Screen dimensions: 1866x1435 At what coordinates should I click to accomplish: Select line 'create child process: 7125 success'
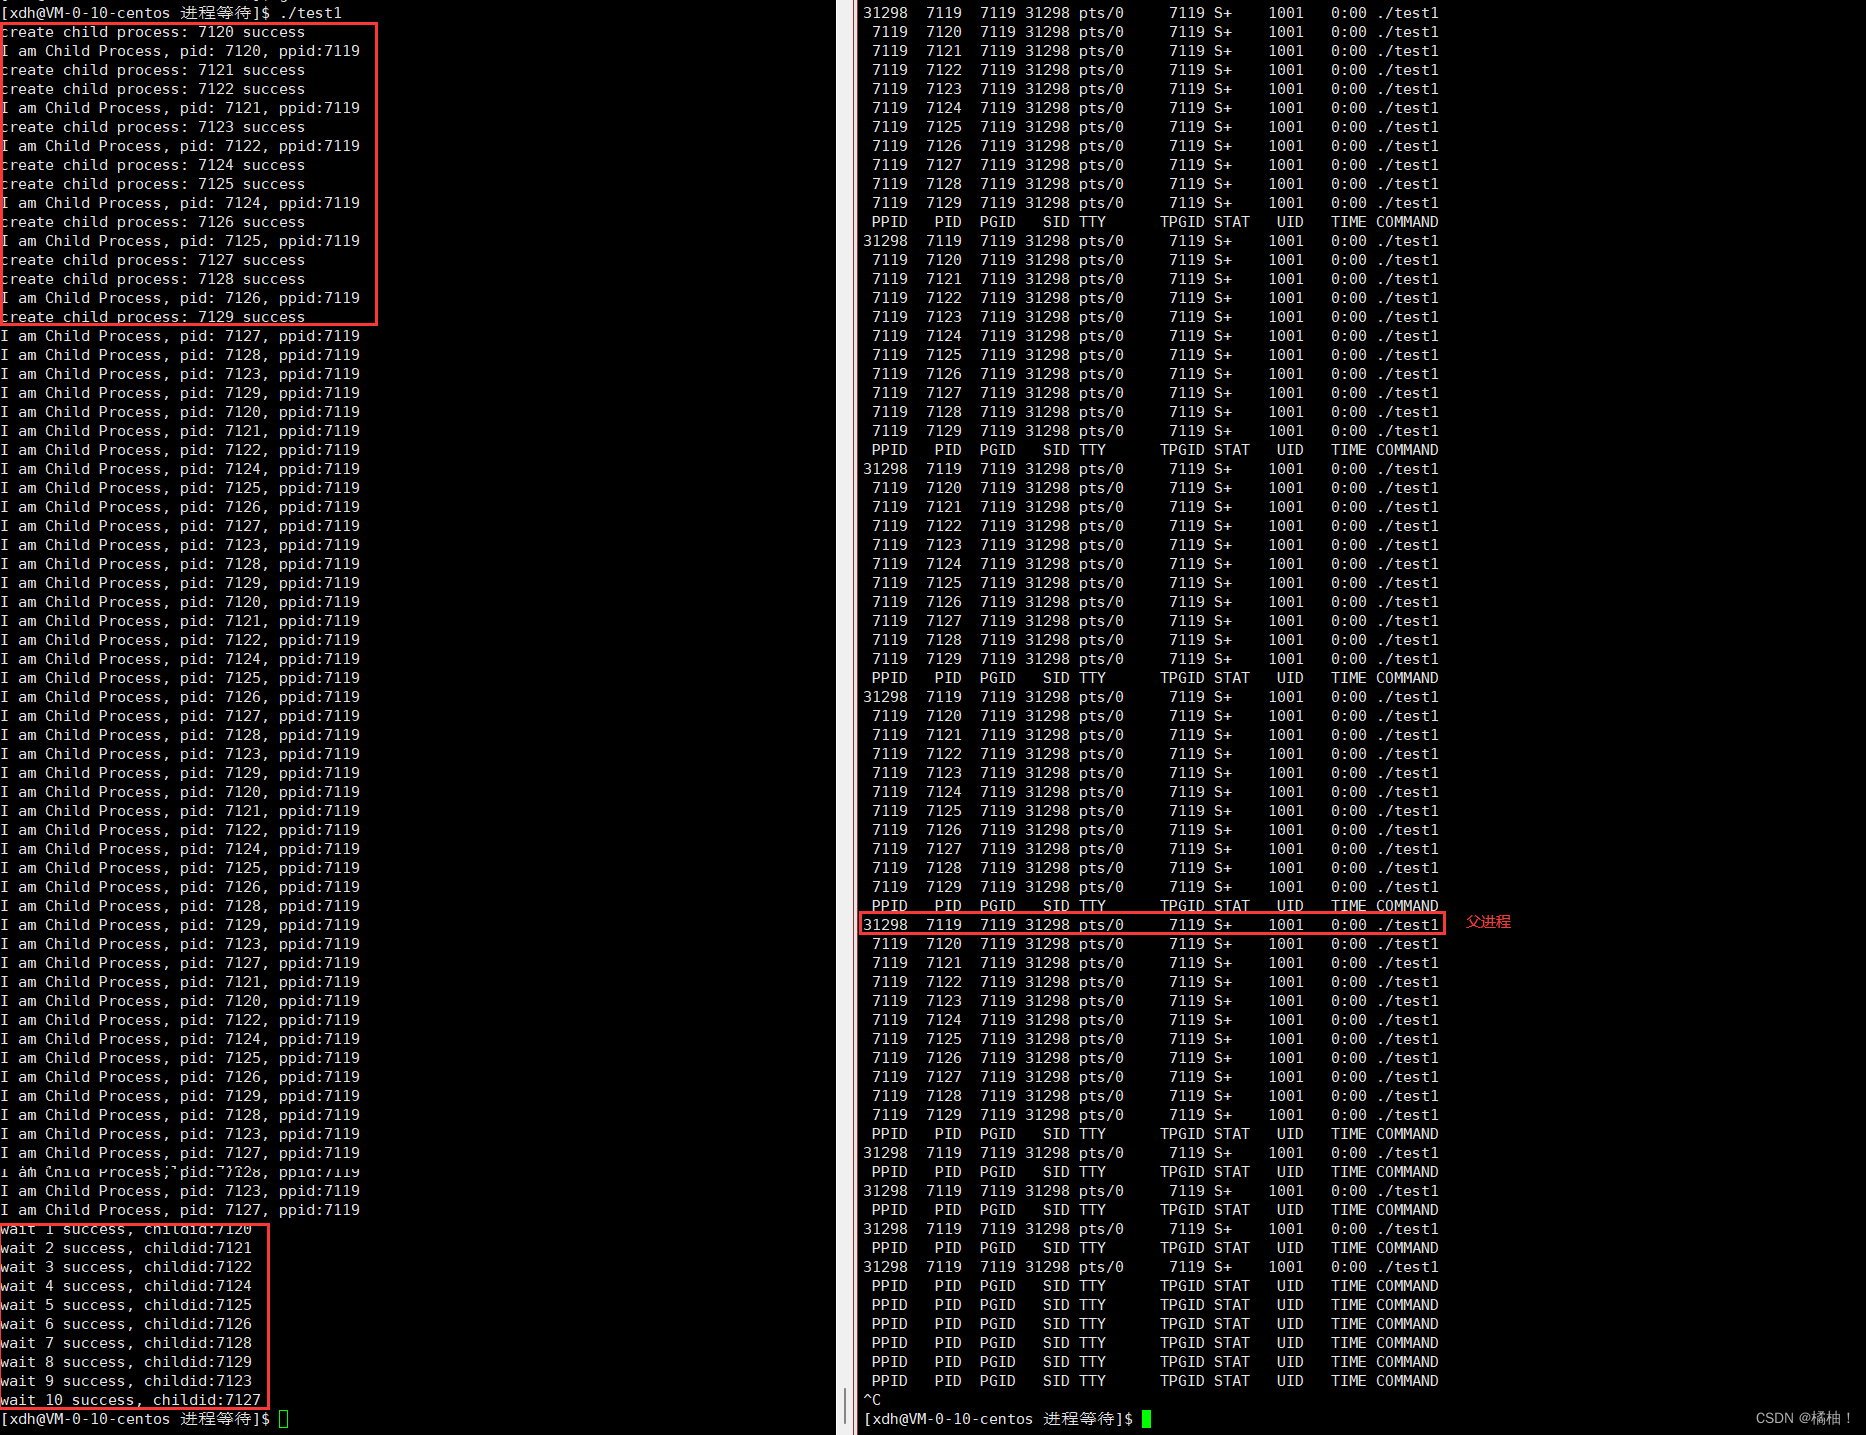tap(153, 184)
